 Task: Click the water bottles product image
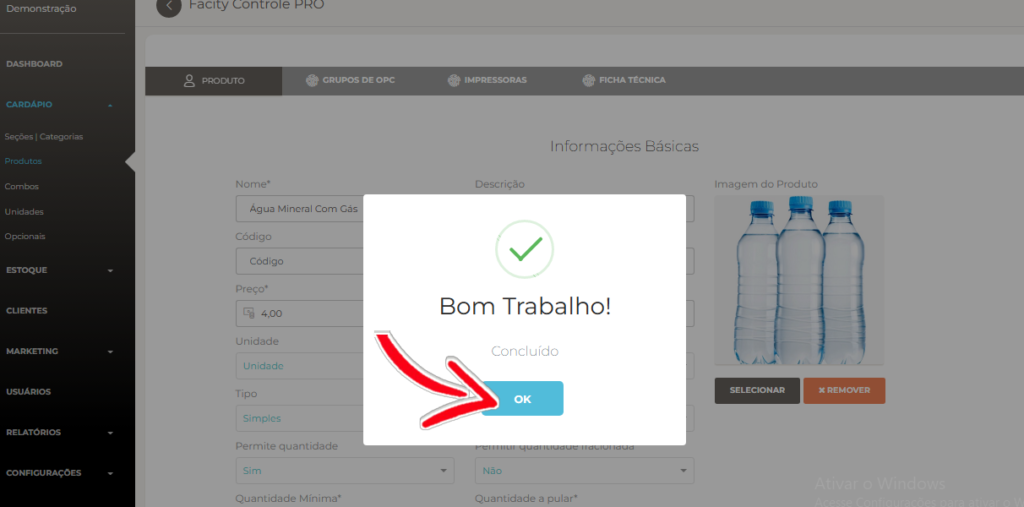(799, 280)
